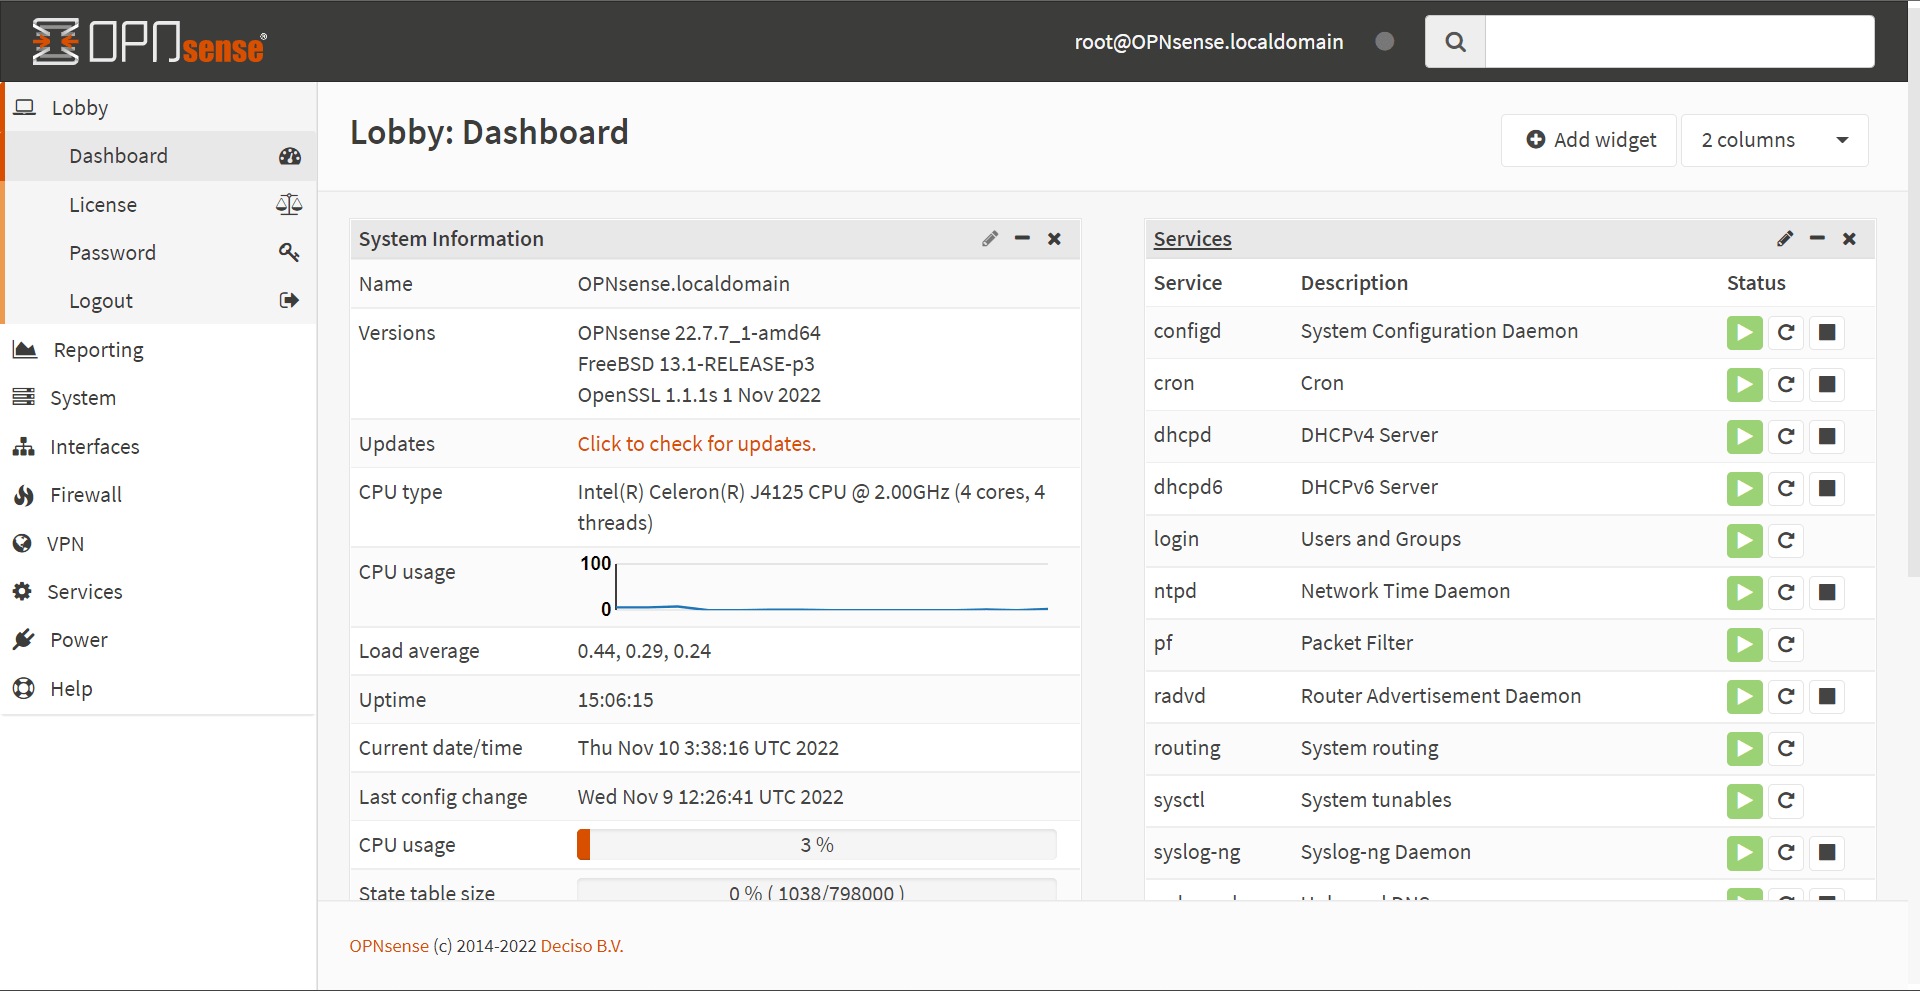Restart the ntpd service
The width and height of the screenshot is (1920, 991).
1786,592
